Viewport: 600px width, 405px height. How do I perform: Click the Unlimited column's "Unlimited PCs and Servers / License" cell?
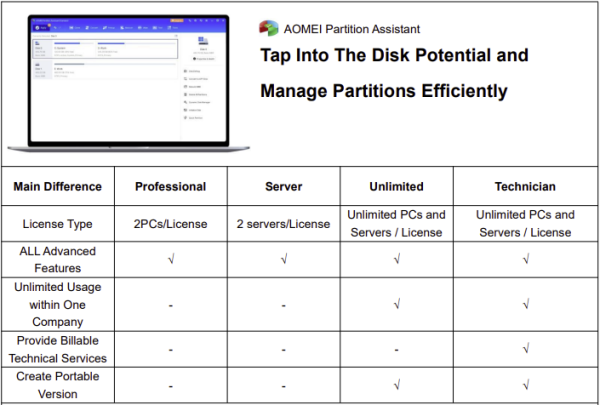(x=396, y=224)
